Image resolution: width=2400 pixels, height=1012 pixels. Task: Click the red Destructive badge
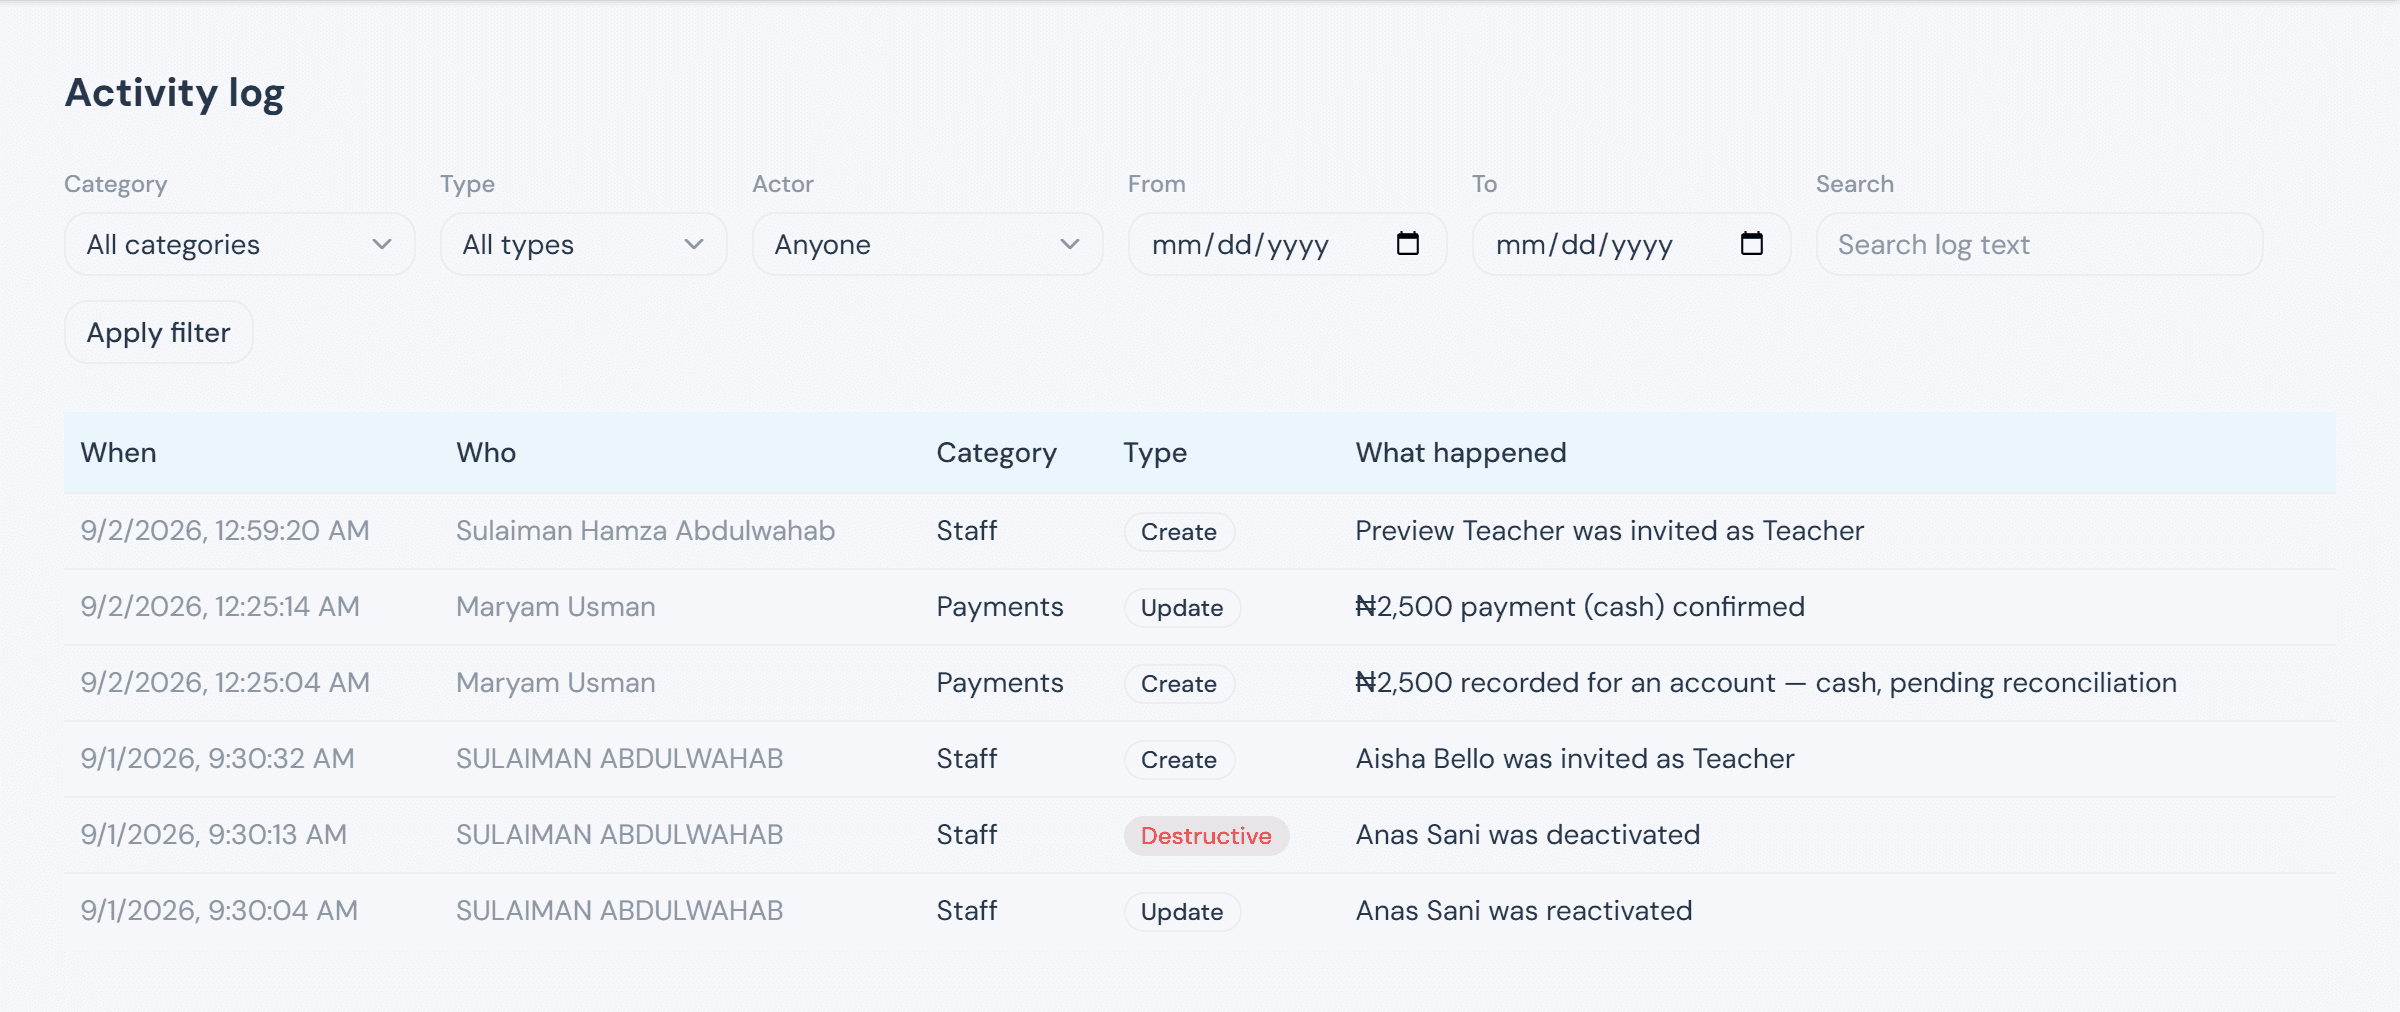1206,835
